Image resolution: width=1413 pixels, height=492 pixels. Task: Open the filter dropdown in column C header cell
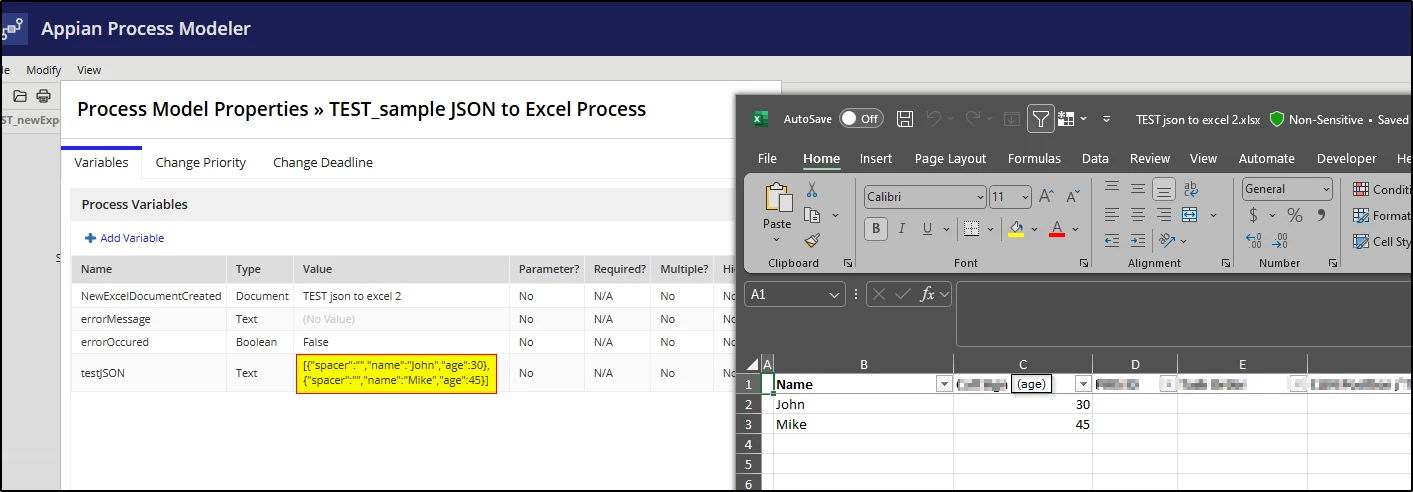(1082, 384)
